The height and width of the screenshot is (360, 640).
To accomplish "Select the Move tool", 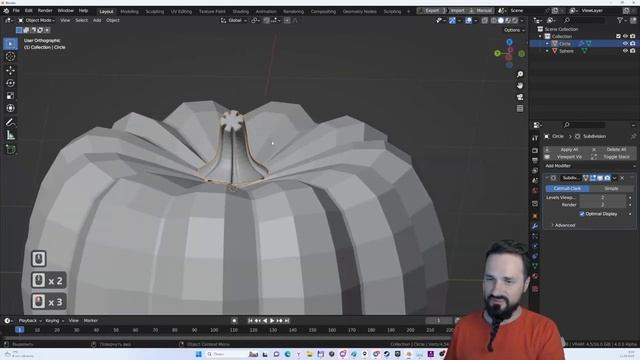I will pos(11,70).
